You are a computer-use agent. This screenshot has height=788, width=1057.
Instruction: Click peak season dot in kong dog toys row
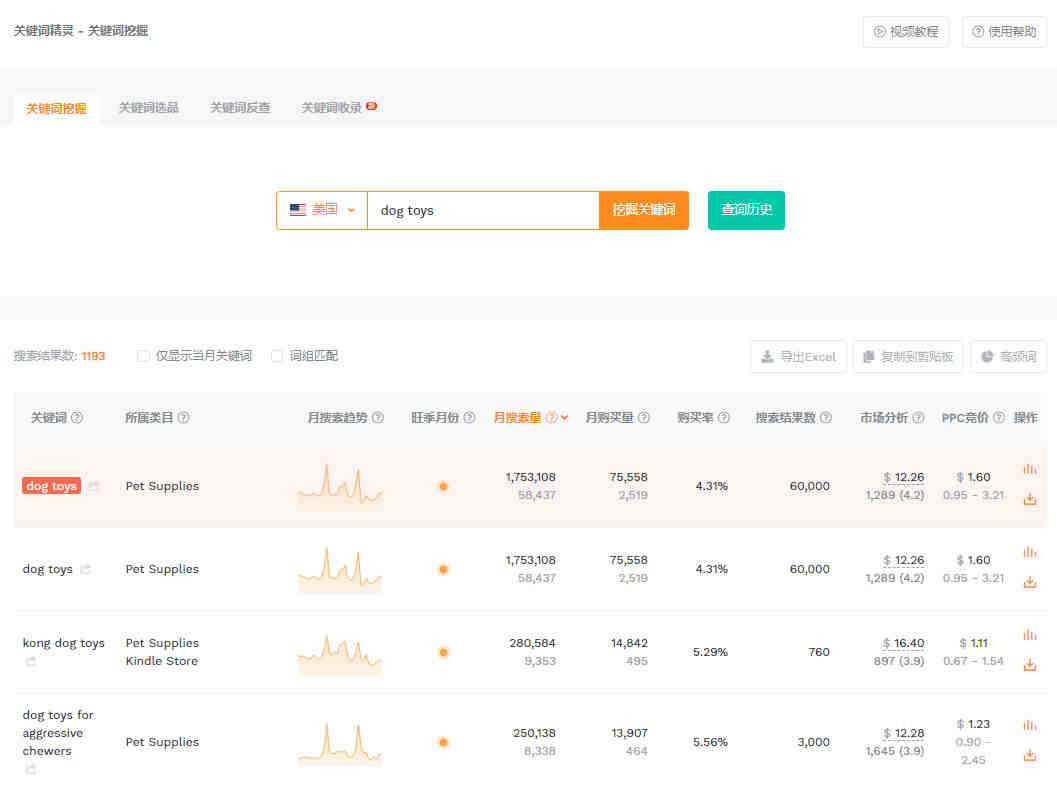(444, 653)
